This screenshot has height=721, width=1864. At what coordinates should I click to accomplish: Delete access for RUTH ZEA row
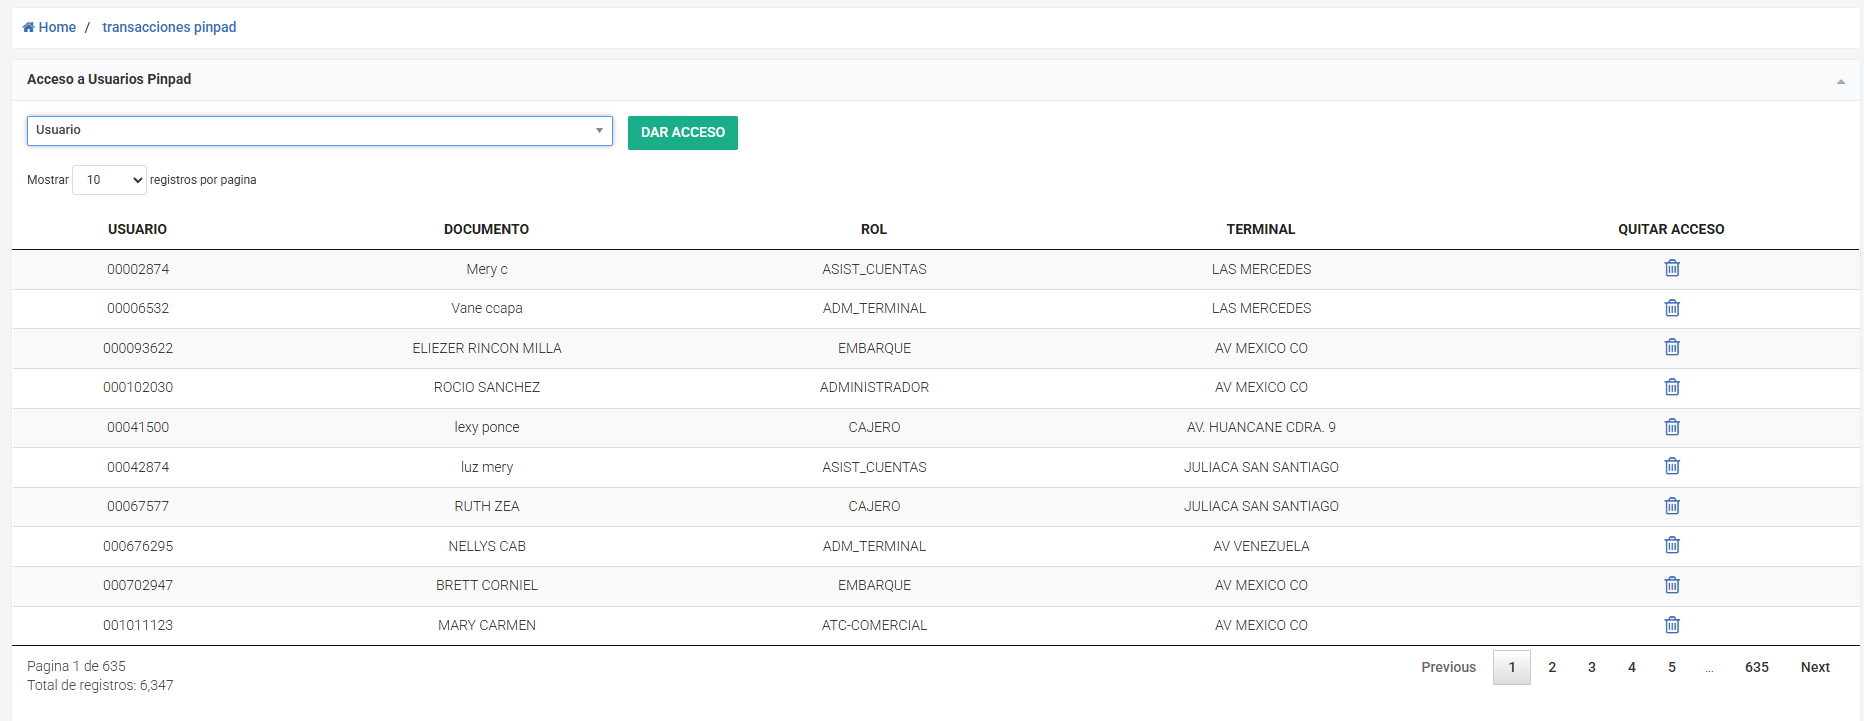coord(1671,506)
